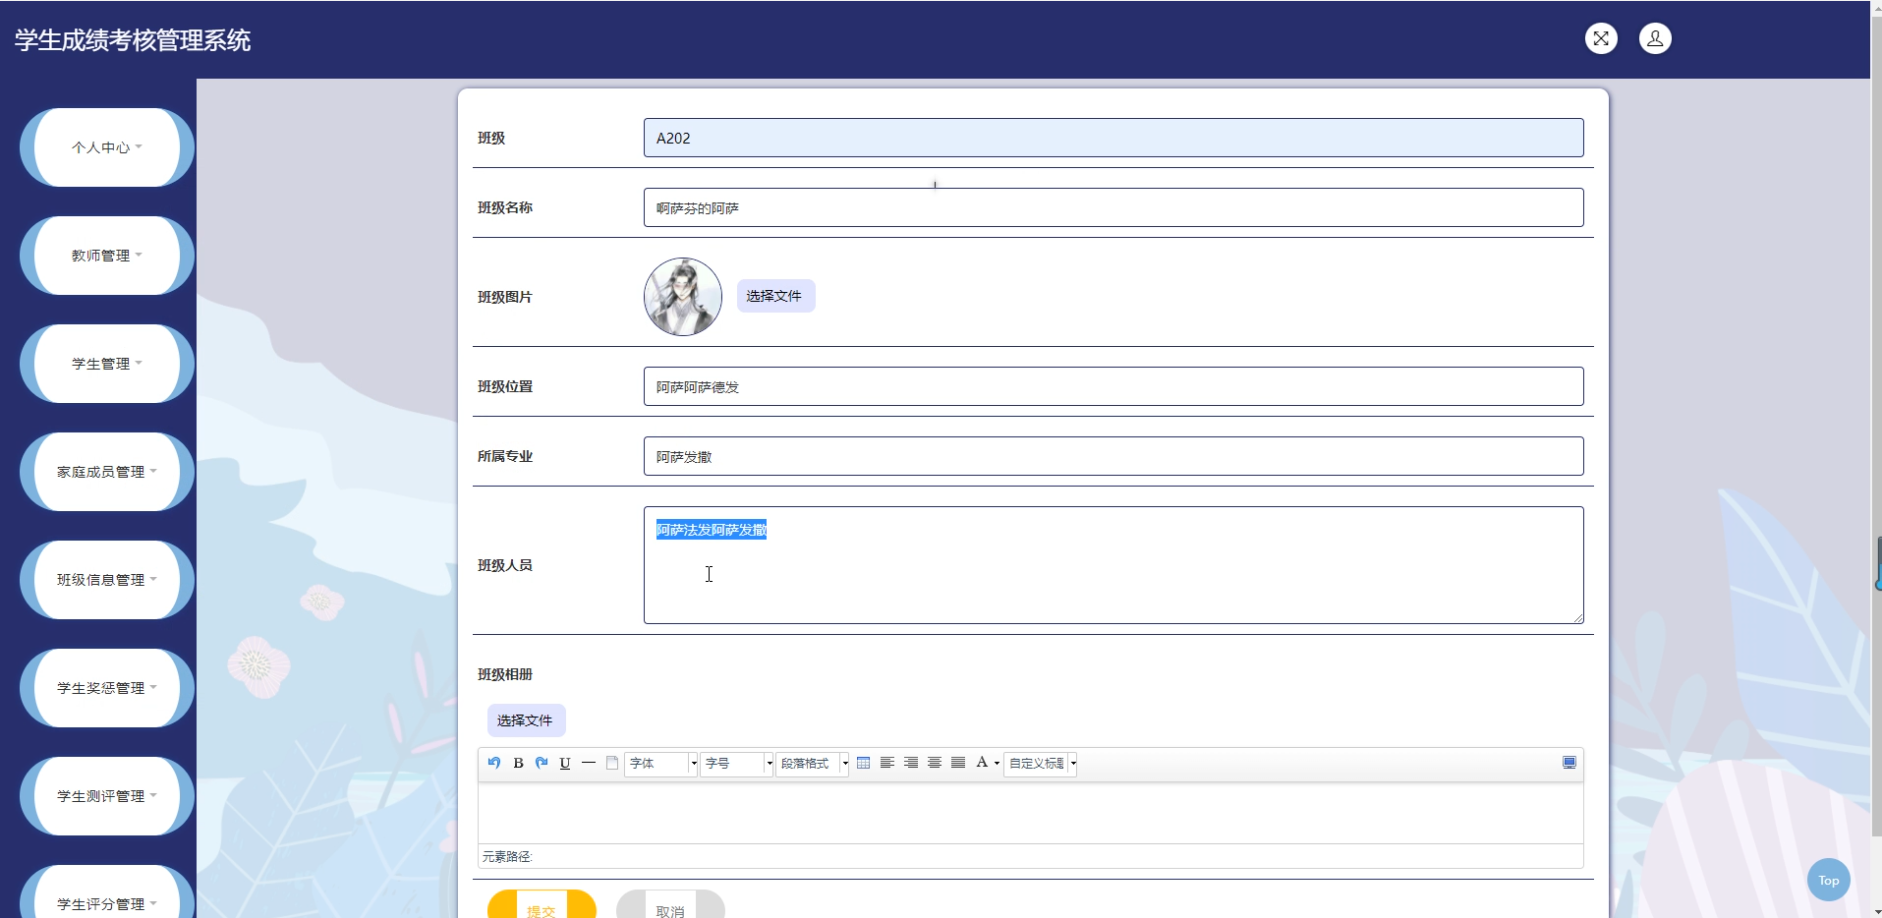Center text in the editor
Screen dimensions: 1882x918
(x=934, y=763)
